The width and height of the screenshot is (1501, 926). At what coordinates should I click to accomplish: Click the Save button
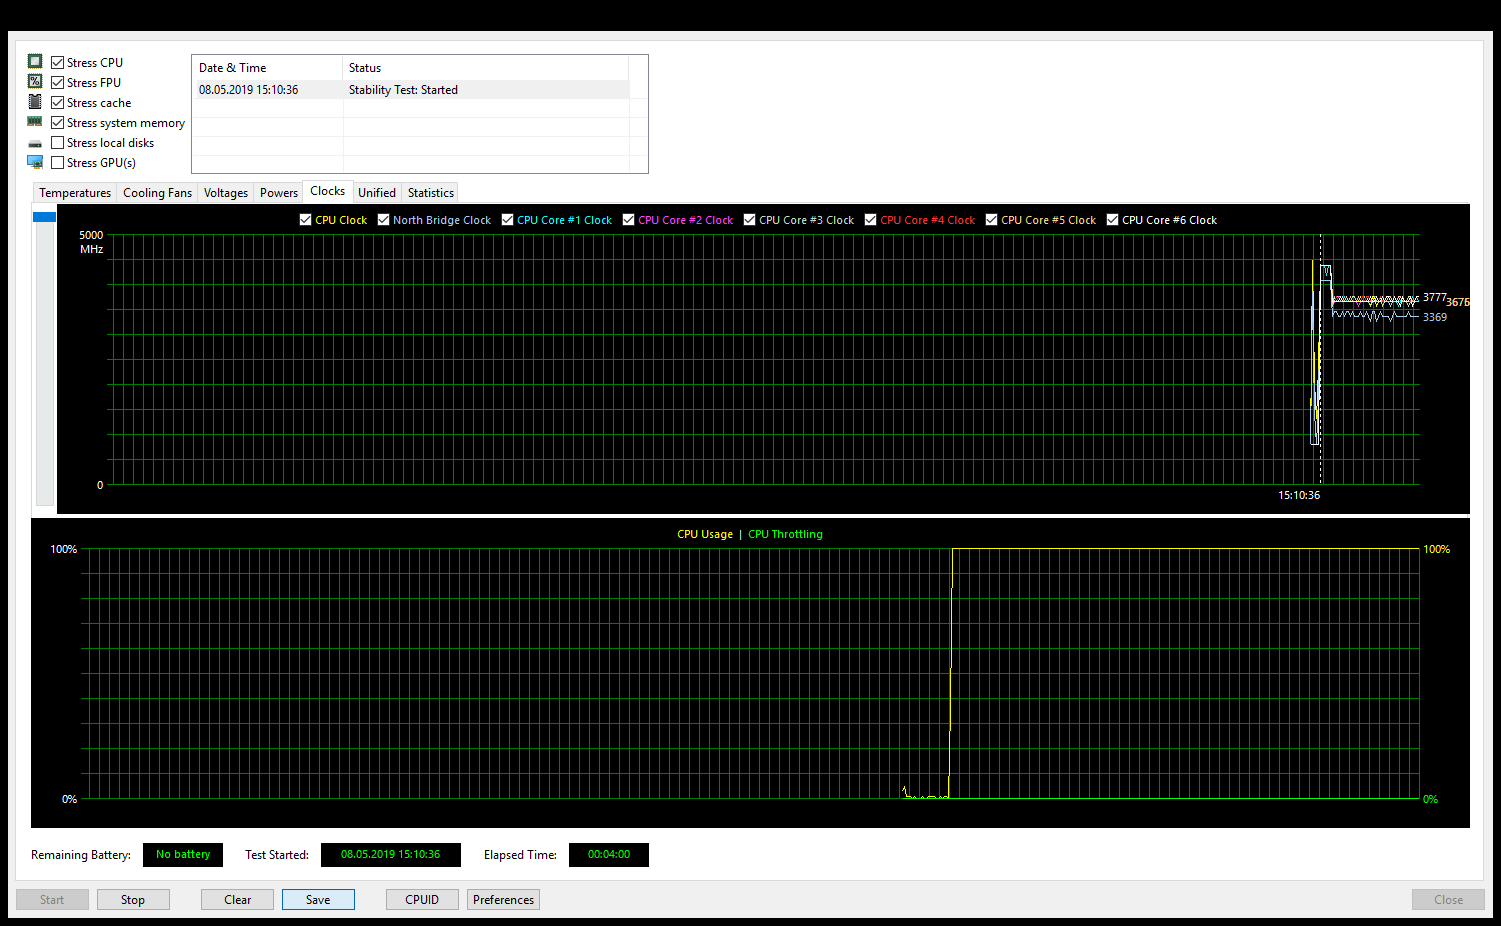[x=318, y=899]
